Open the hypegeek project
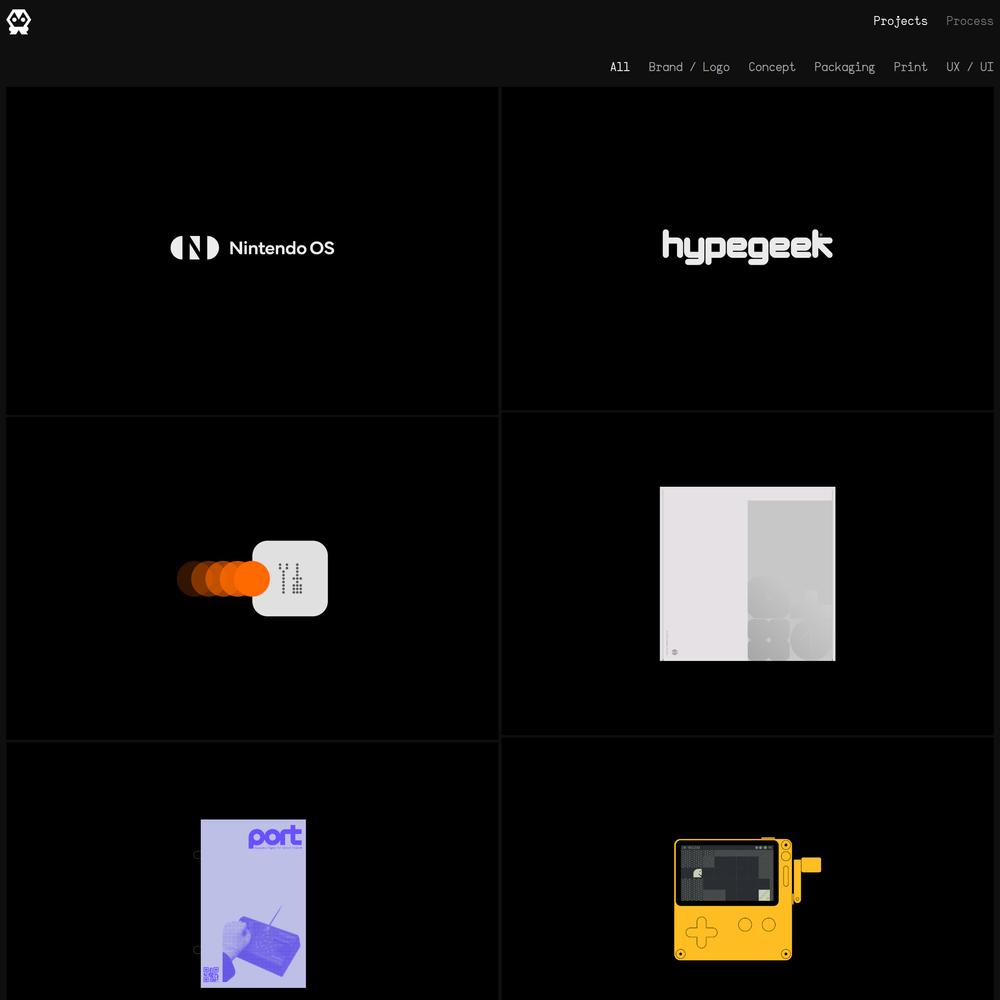 (747, 249)
